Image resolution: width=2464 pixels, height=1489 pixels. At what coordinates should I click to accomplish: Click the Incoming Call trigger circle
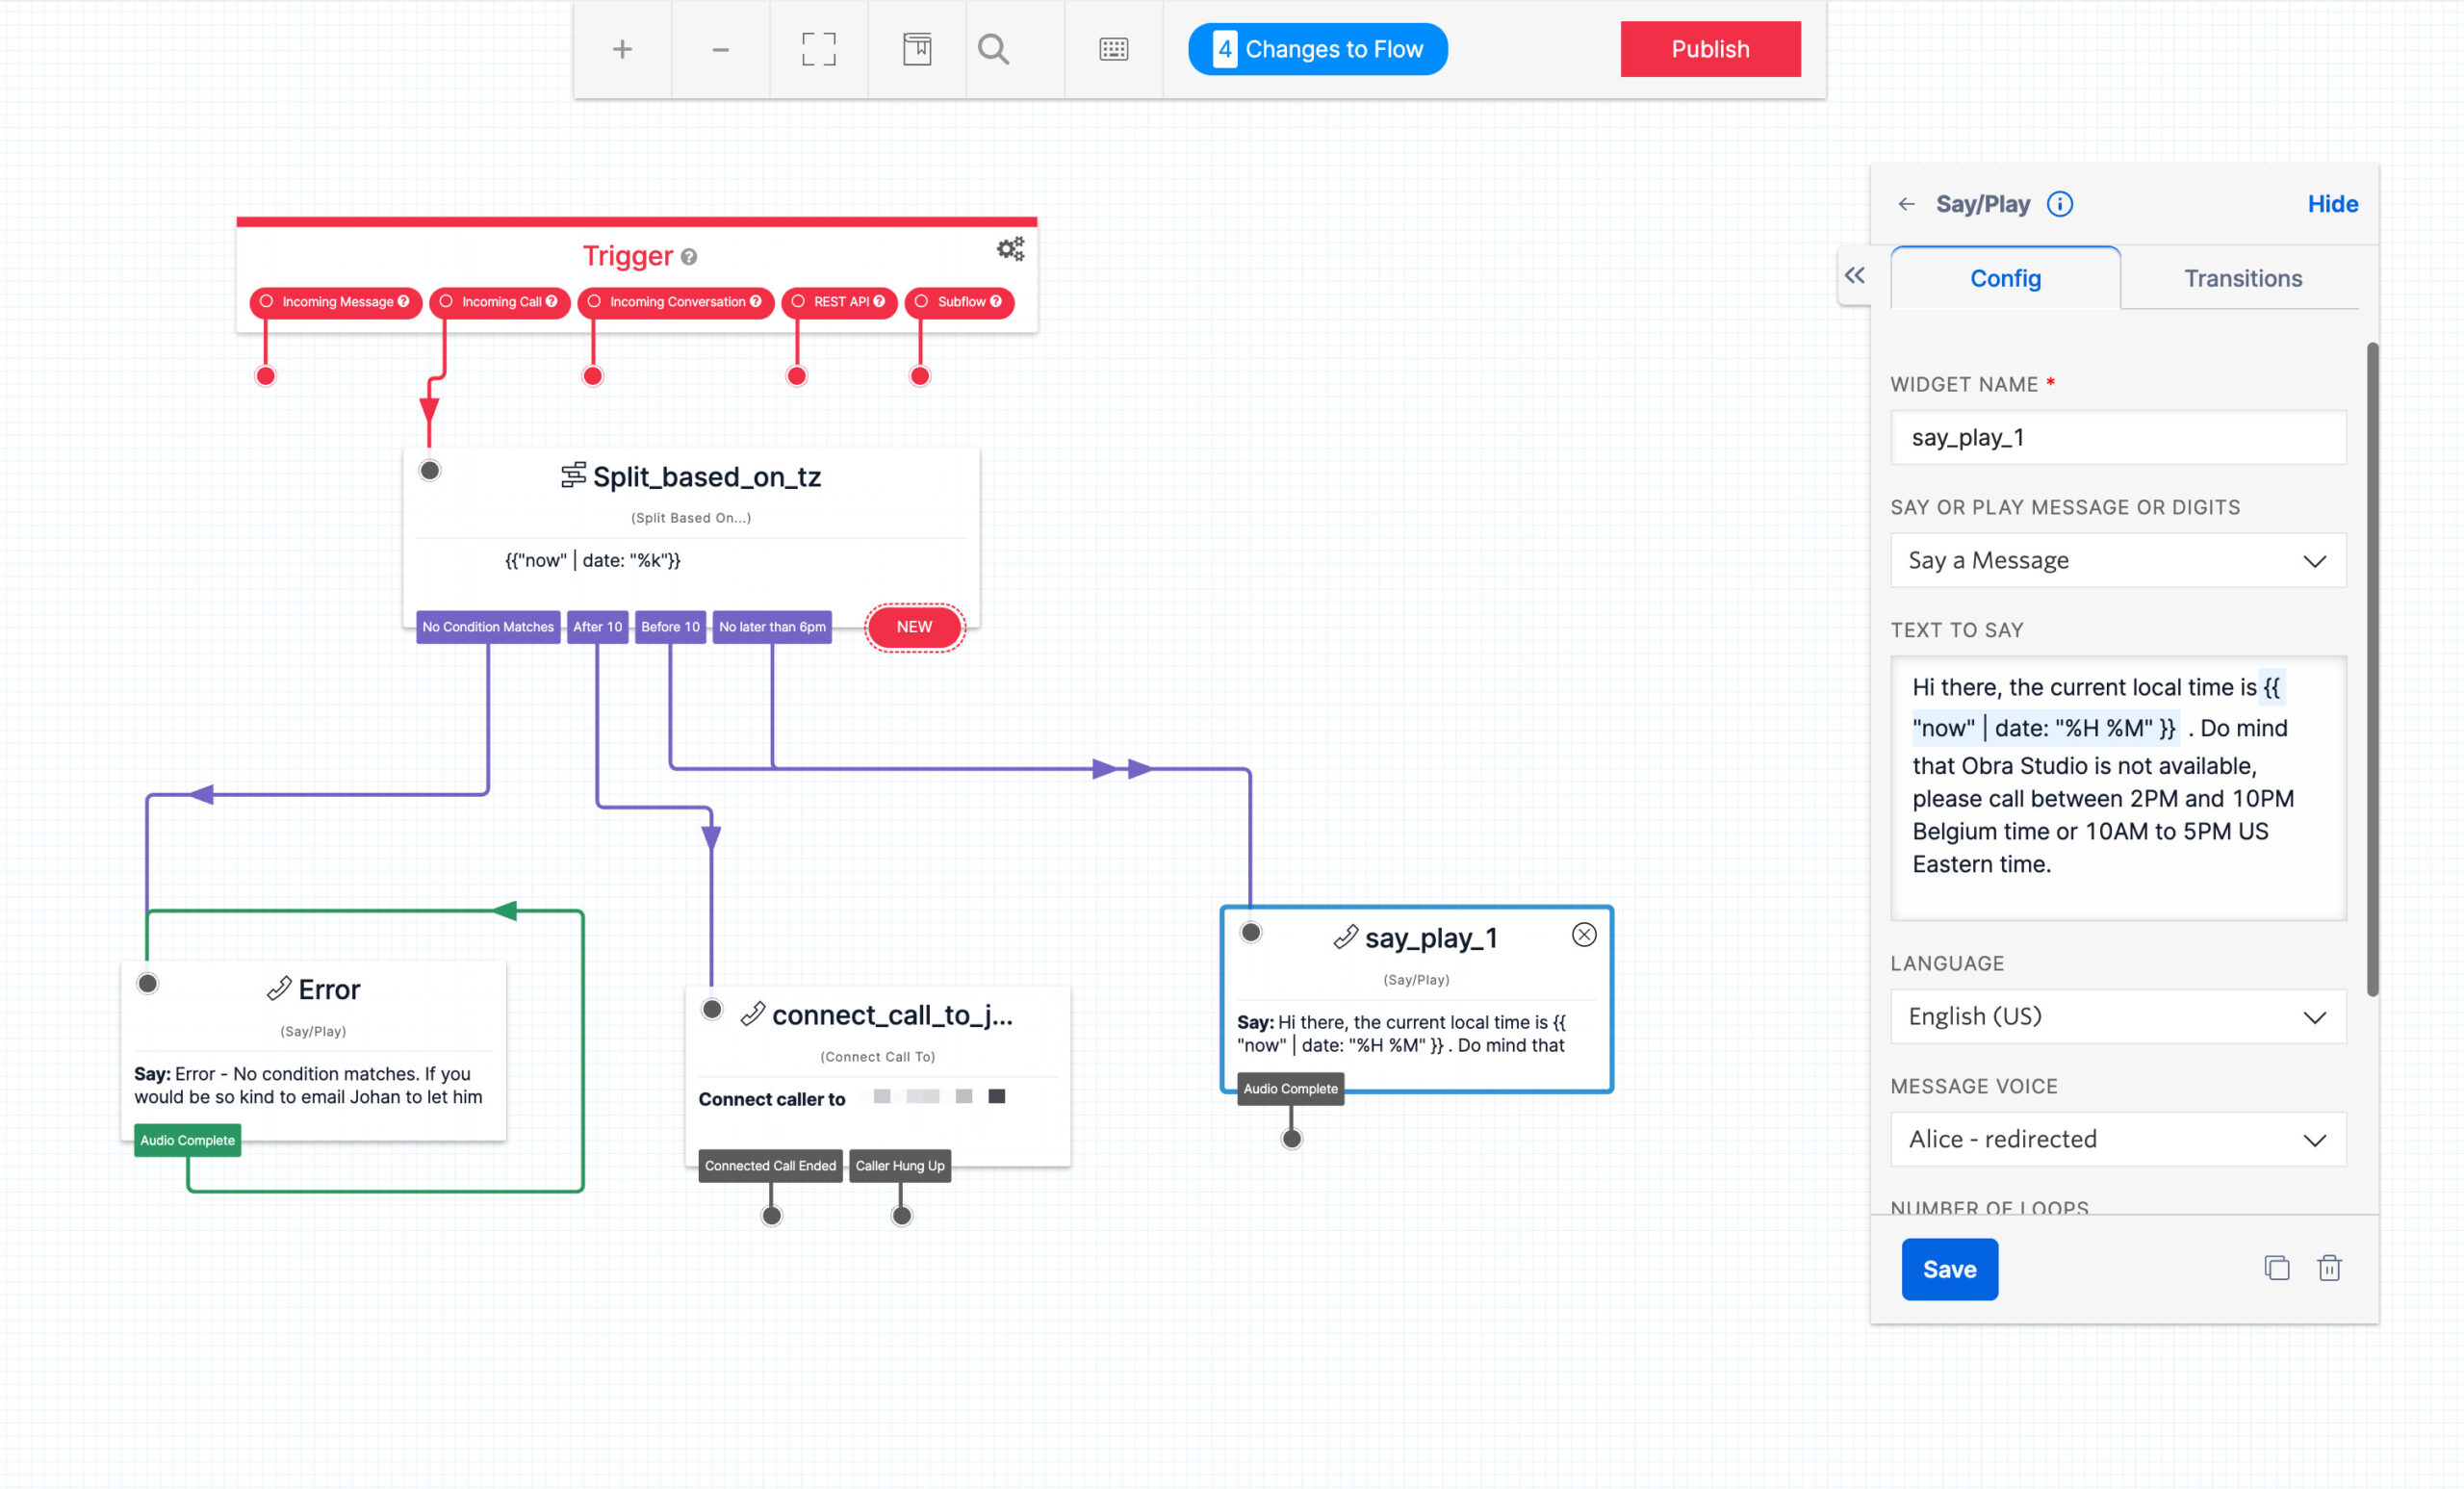tap(446, 301)
